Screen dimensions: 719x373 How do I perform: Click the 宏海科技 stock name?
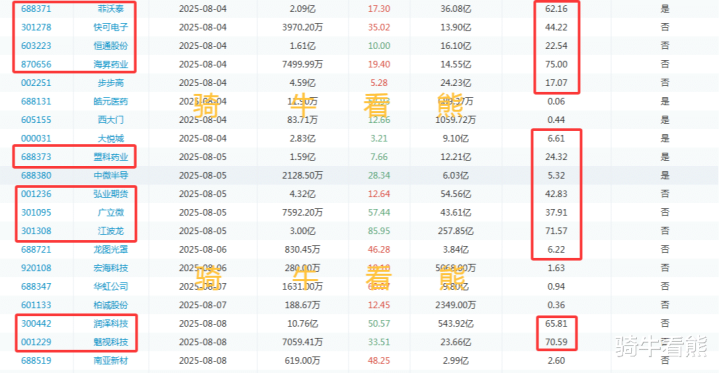point(111,268)
